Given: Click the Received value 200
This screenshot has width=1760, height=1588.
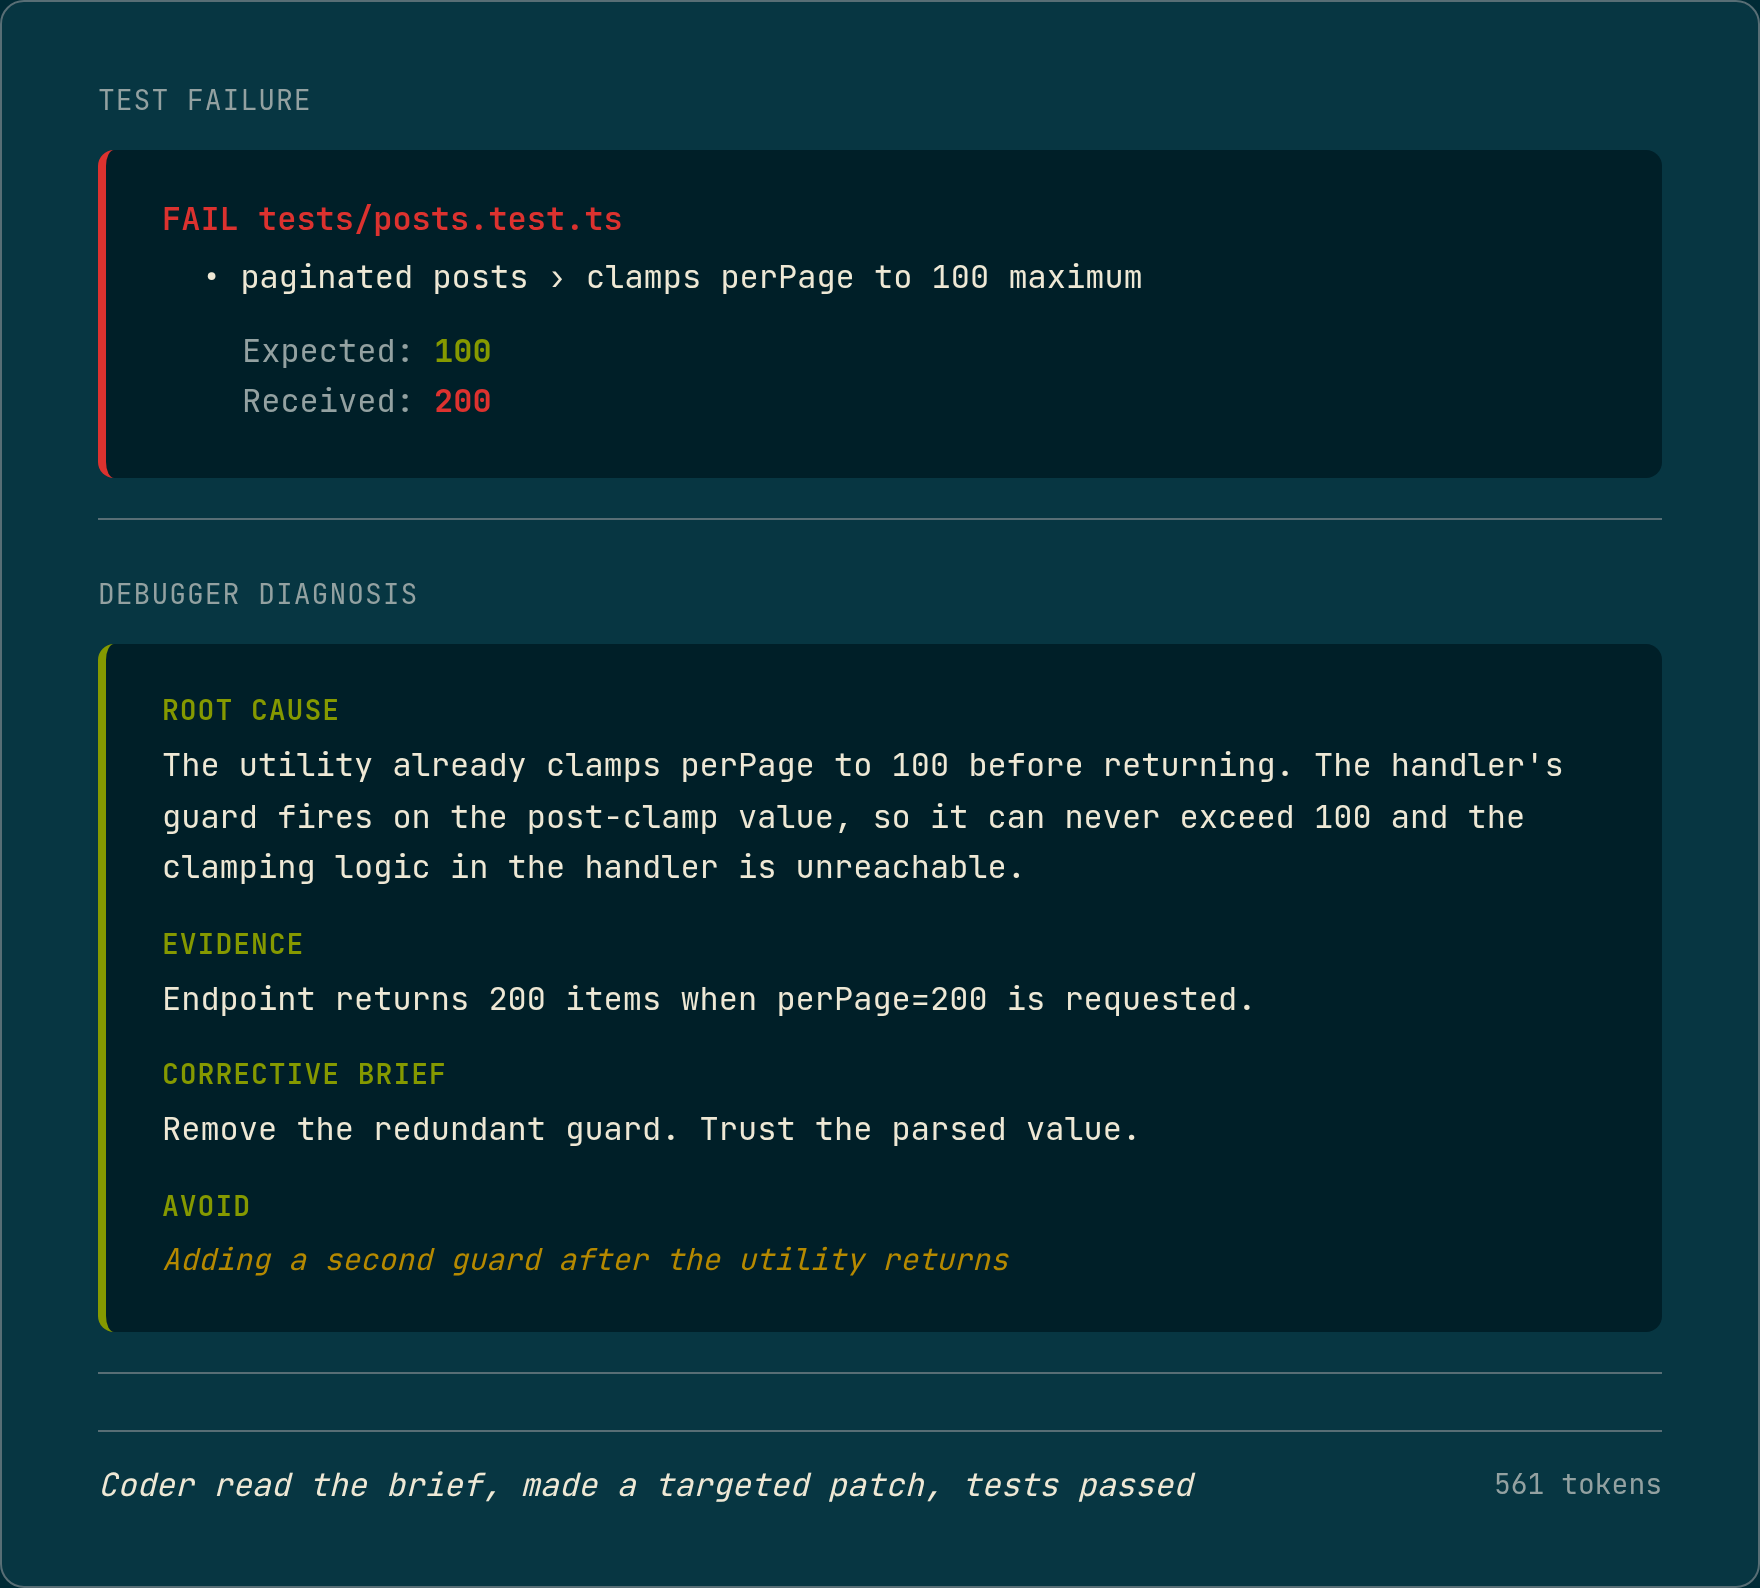Looking at the screenshot, I should pos(462,401).
